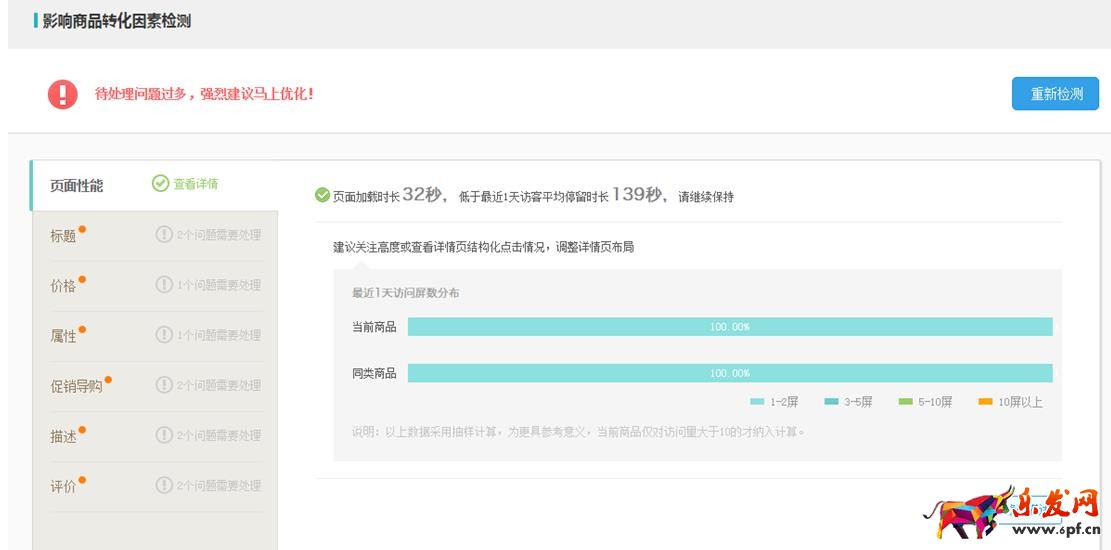Click the 1-2屏 legend color swatch
1111x550 pixels.
click(x=757, y=402)
